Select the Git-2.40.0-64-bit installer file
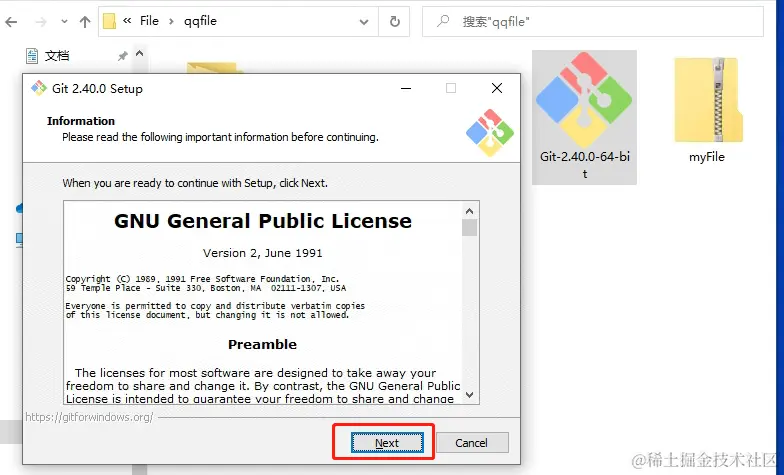The image size is (784, 475). click(584, 117)
